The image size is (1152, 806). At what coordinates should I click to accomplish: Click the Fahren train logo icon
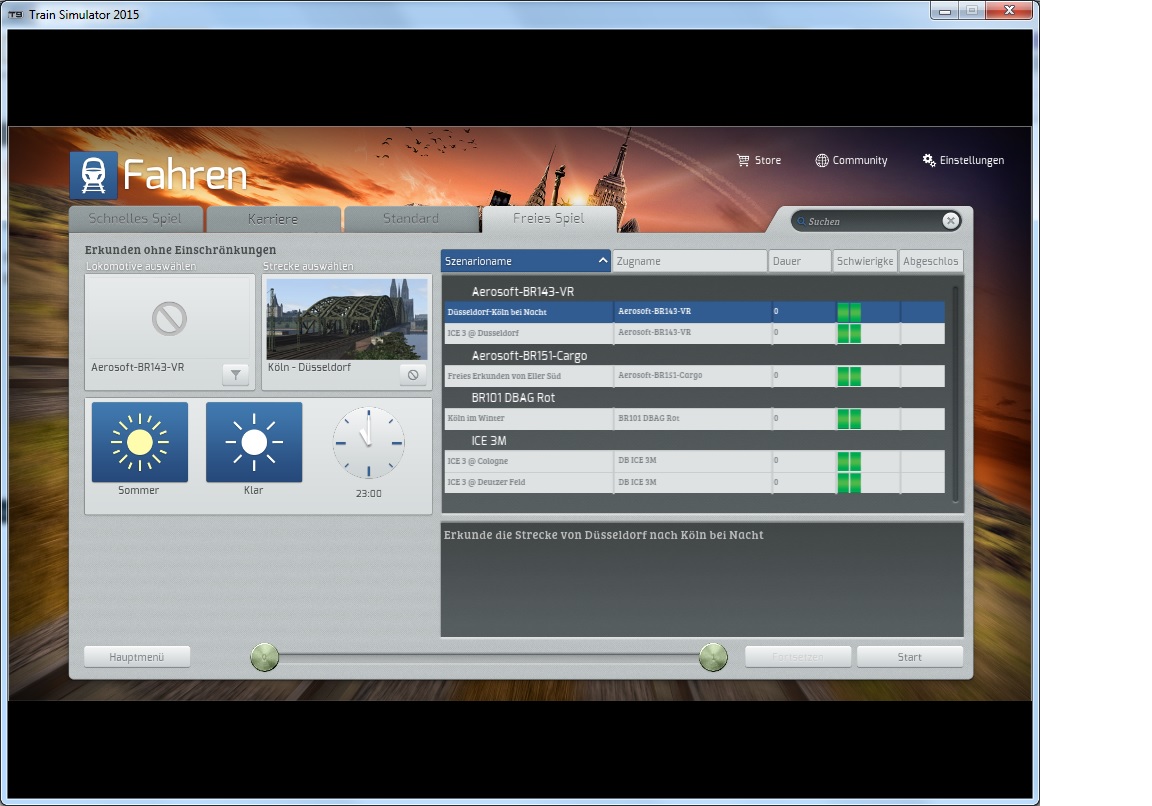tap(93, 176)
